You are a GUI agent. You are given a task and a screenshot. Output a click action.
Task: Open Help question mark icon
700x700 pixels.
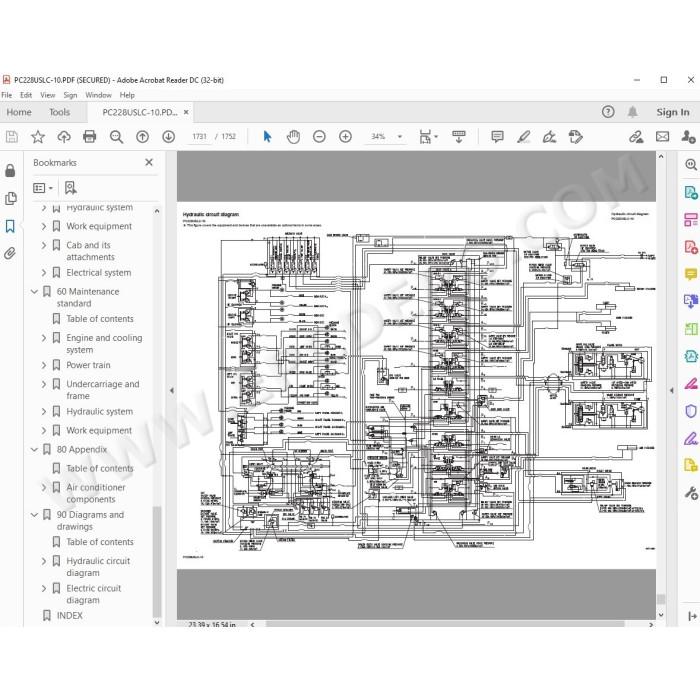[608, 112]
